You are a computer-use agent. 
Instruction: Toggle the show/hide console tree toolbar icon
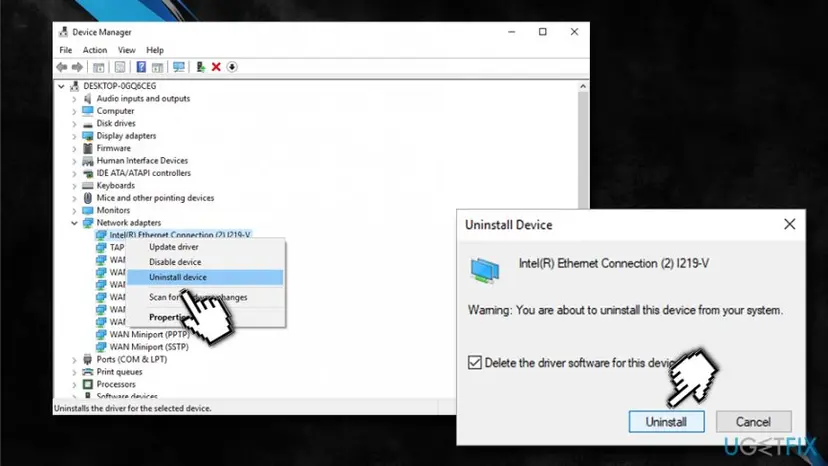(x=98, y=67)
